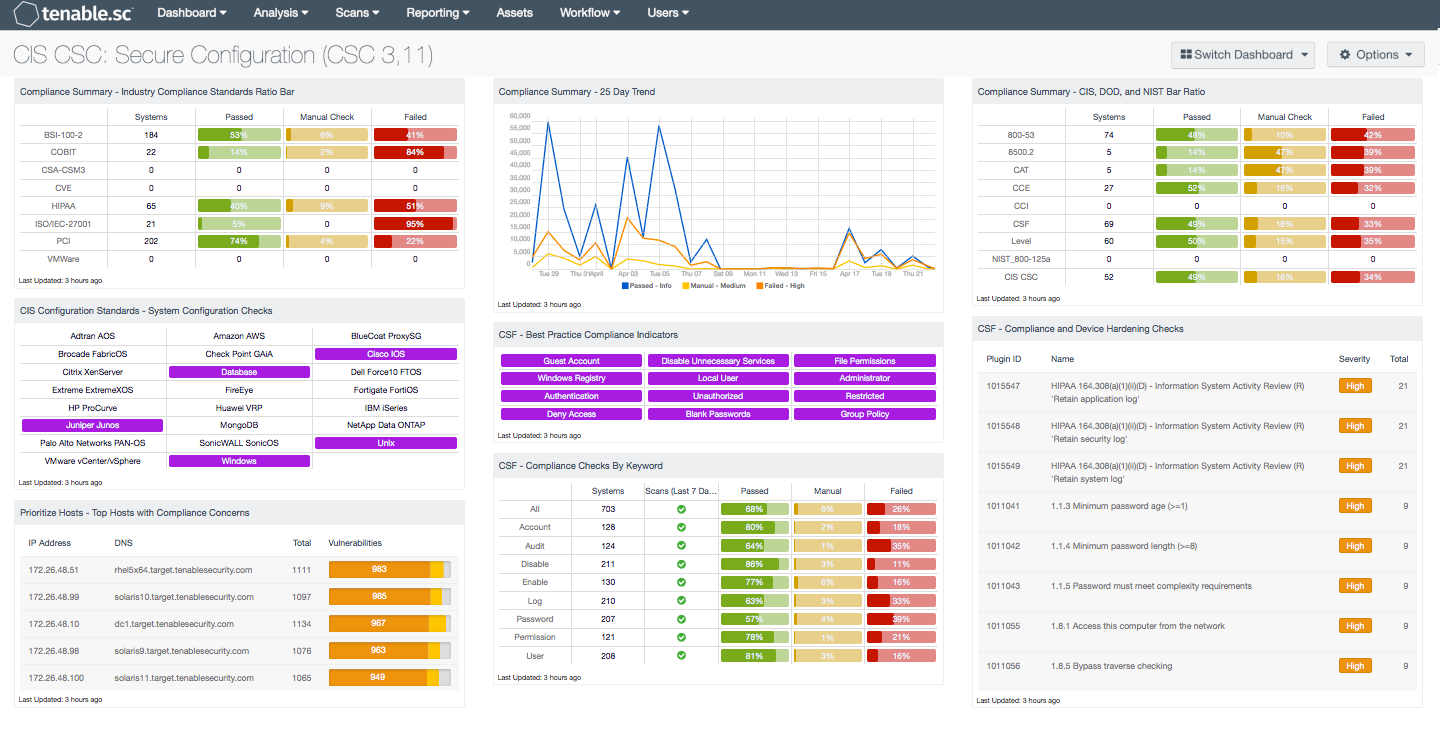Click the Manual - Medium legend swatch
1440x752 pixels.
click(x=686, y=286)
